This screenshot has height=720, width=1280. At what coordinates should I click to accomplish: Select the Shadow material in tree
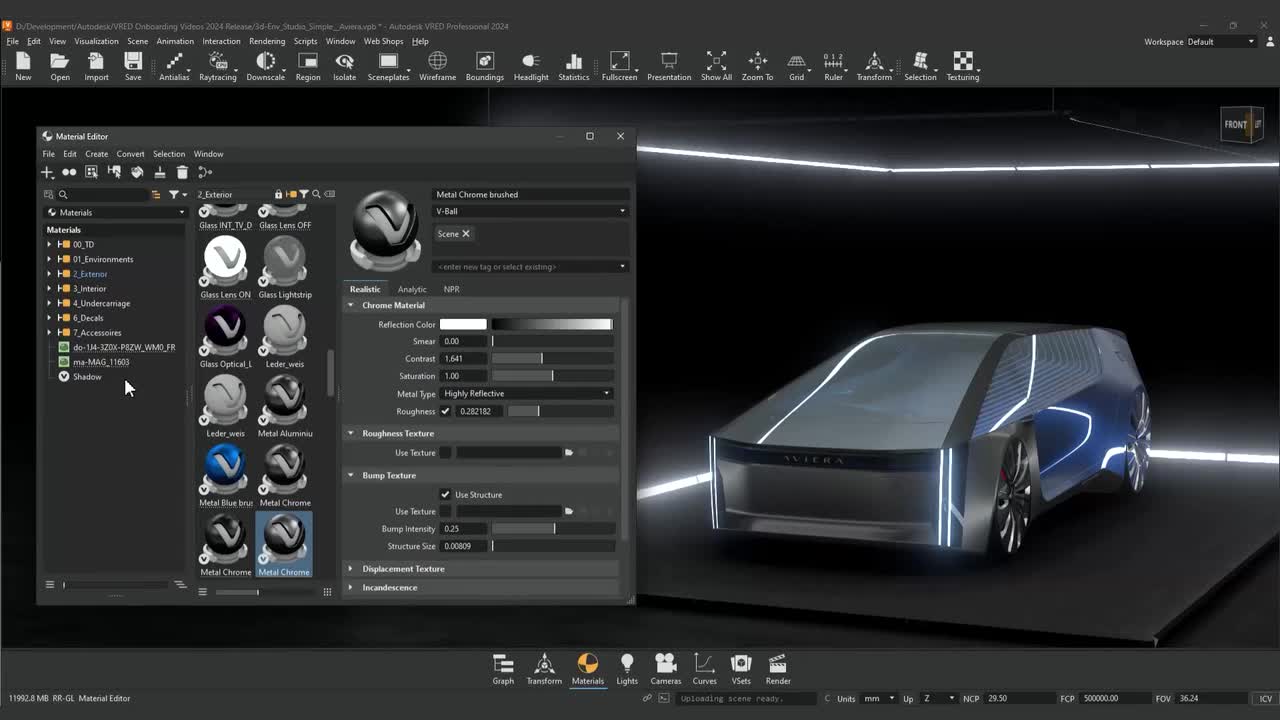[87, 377]
